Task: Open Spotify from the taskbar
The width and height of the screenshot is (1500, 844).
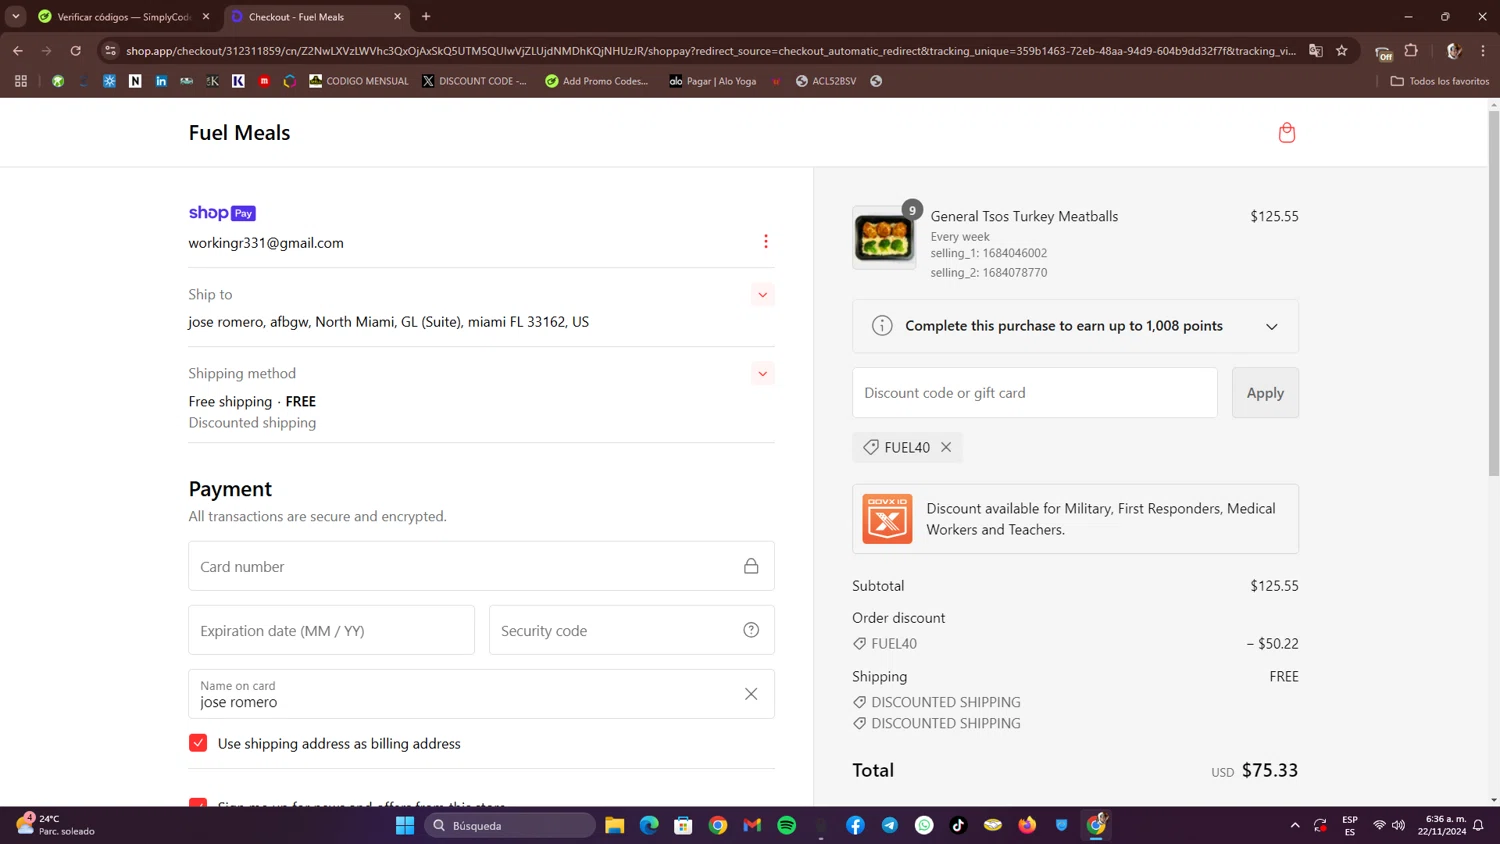Action: tap(787, 825)
